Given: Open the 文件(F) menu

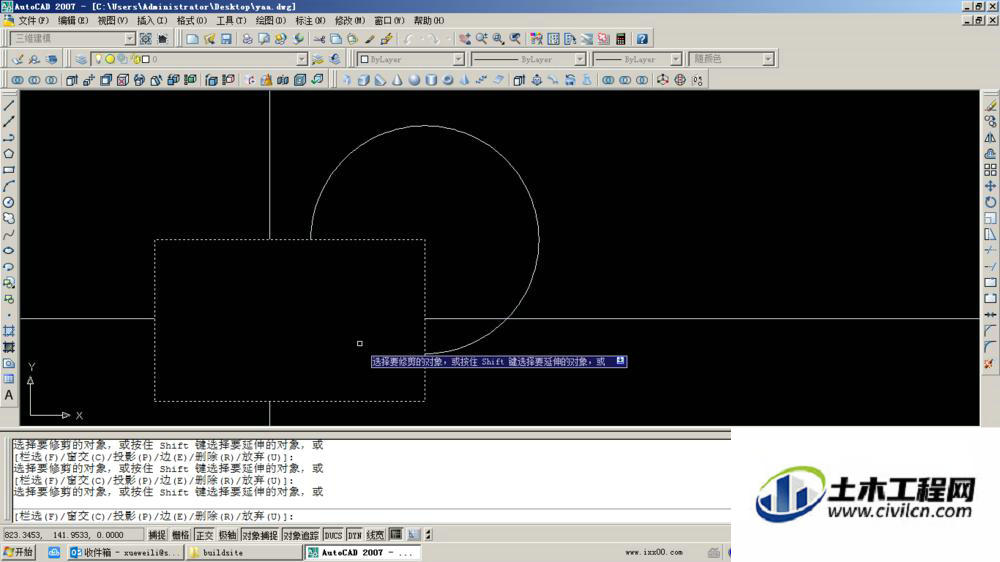Looking at the screenshot, I should coord(33,20).
